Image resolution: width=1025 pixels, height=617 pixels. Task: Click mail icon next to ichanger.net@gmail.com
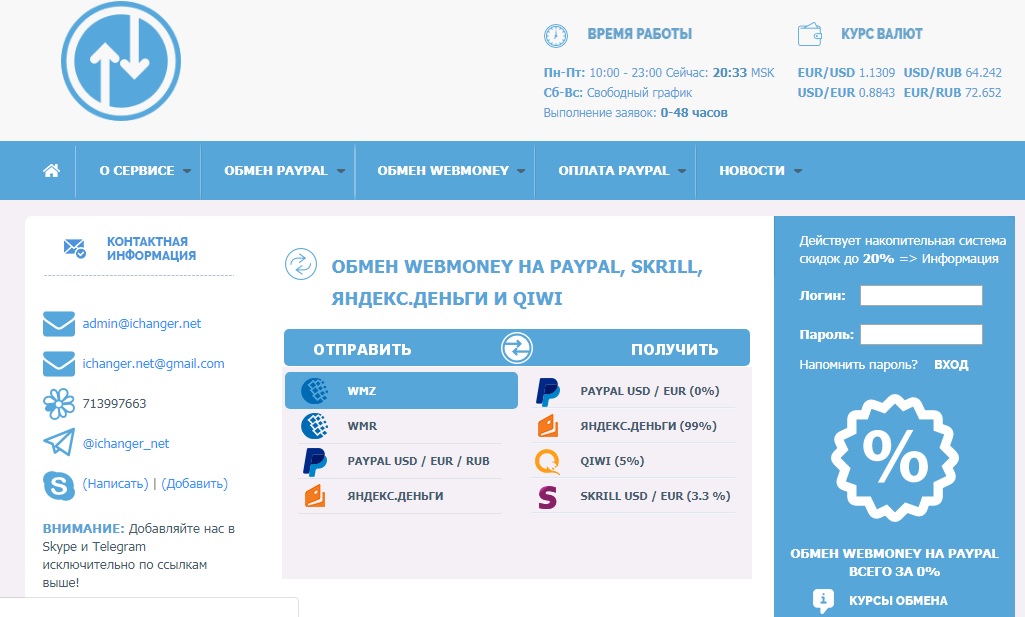point(59,364)
